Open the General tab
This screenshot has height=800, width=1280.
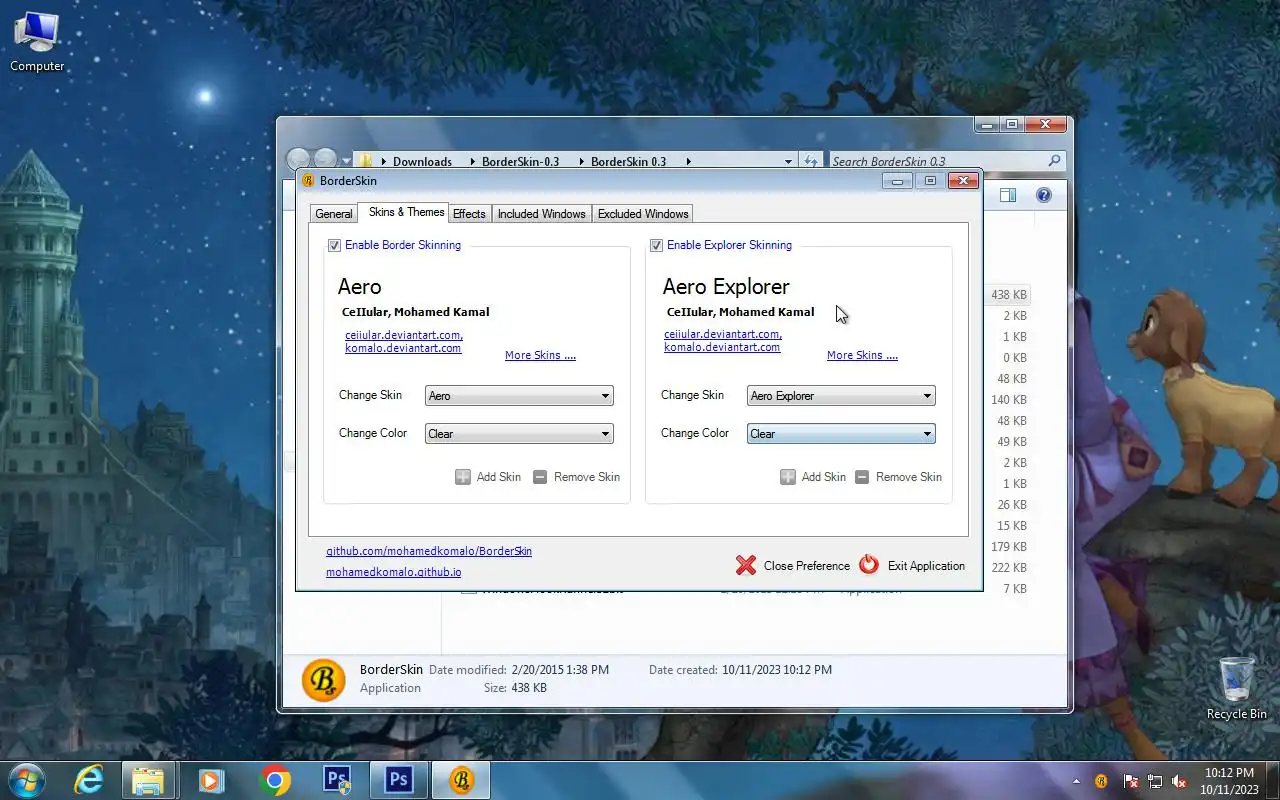333,214
